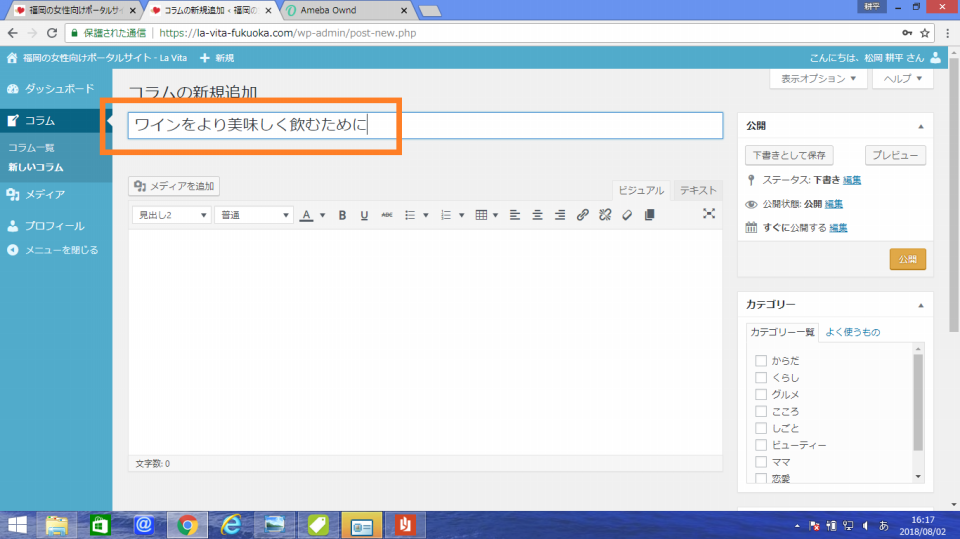Check the ママ category
The width and height of the screenshot is (960, 539).
coord(760,462)
